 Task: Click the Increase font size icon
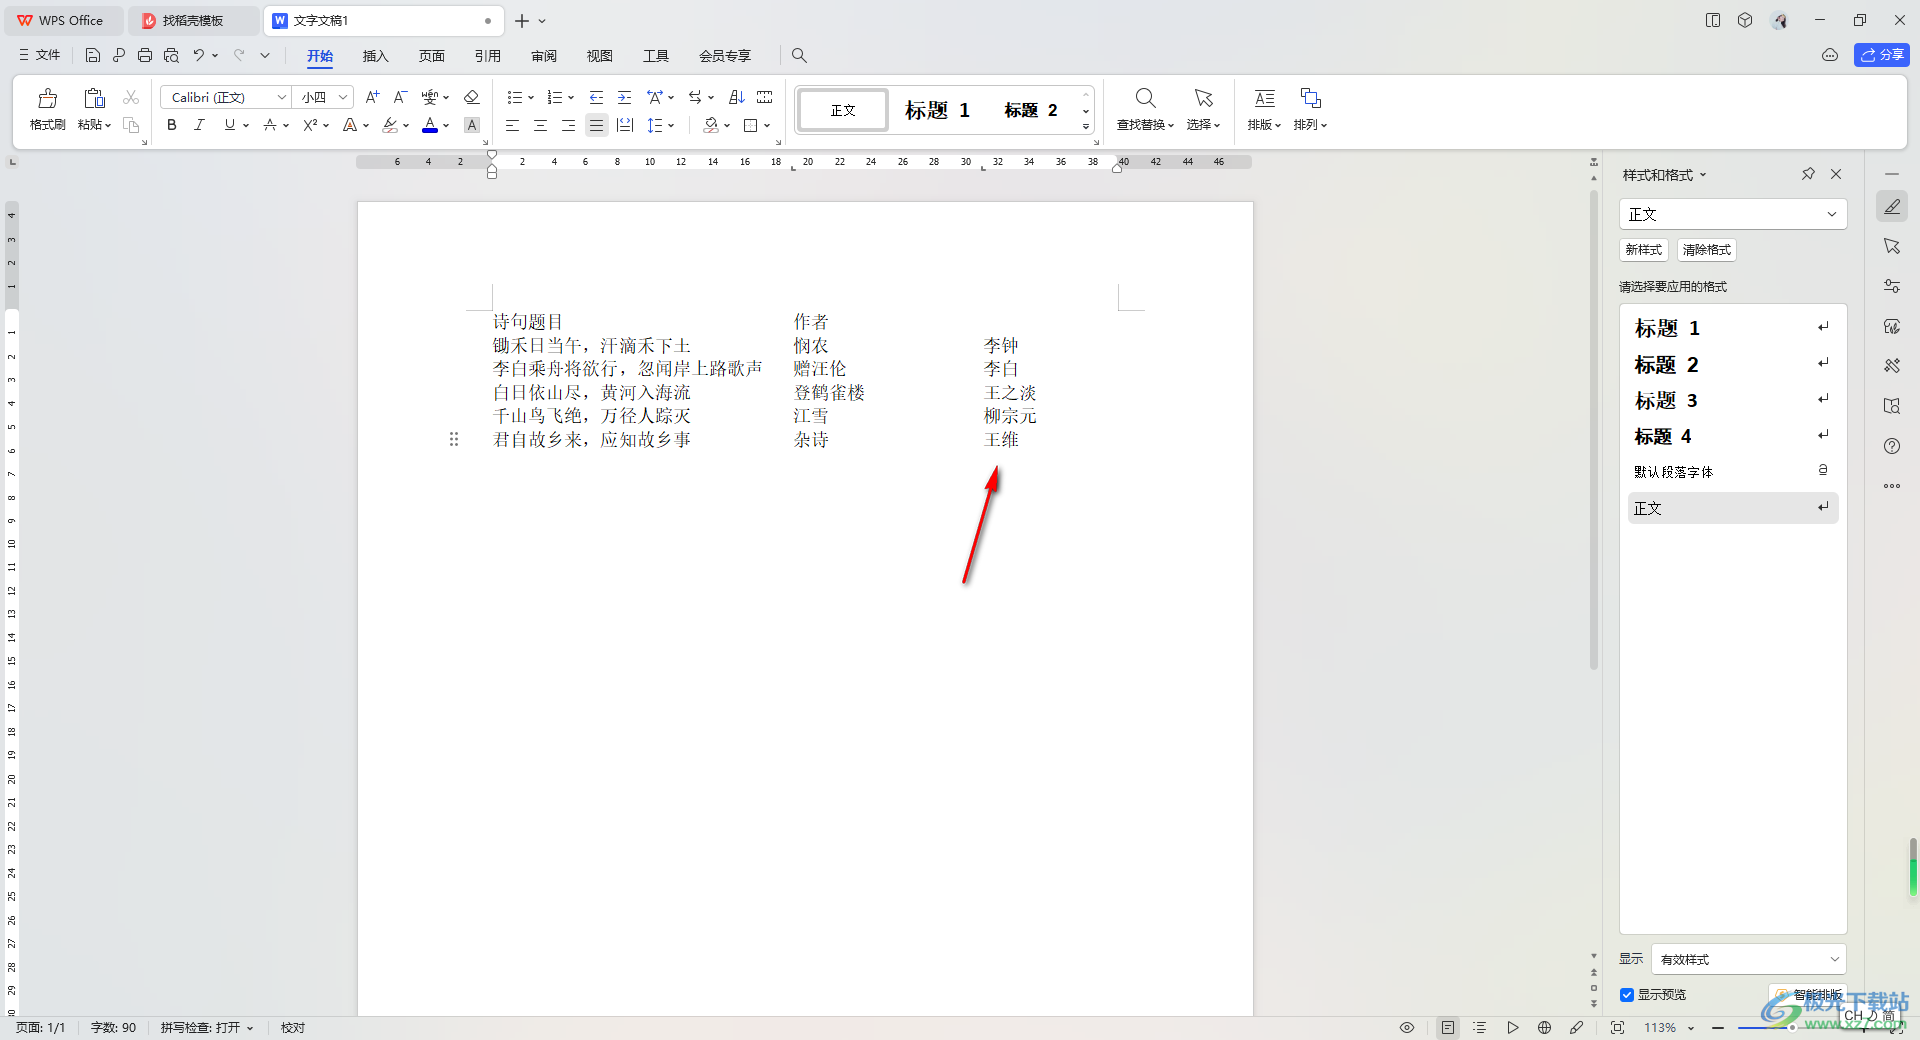point(372,97)
